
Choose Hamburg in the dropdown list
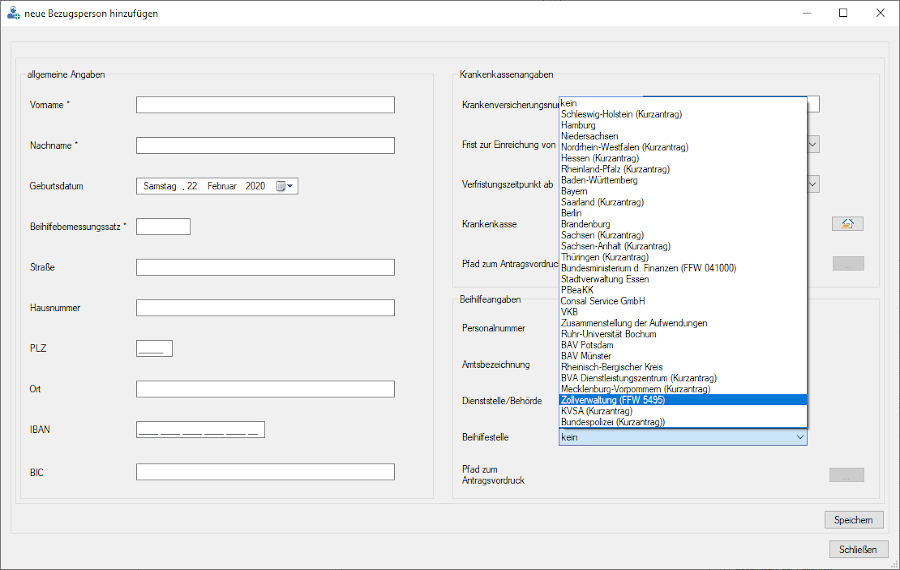click(x=579, y=125)
